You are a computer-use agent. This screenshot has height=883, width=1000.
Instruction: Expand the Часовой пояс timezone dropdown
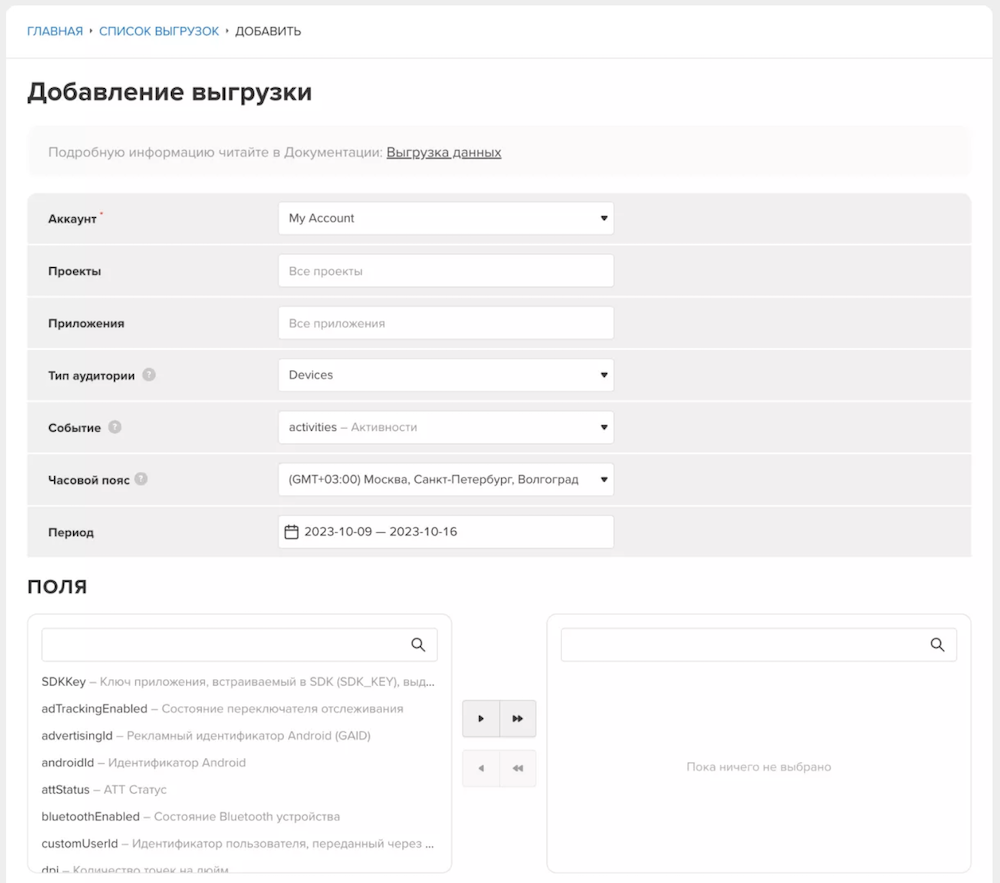point(445,479)
